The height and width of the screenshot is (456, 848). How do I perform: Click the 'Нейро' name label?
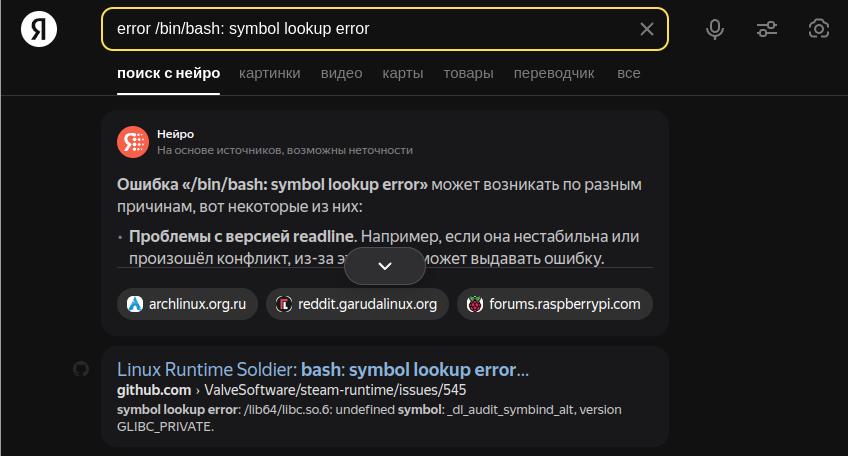[x=175, y=134]
